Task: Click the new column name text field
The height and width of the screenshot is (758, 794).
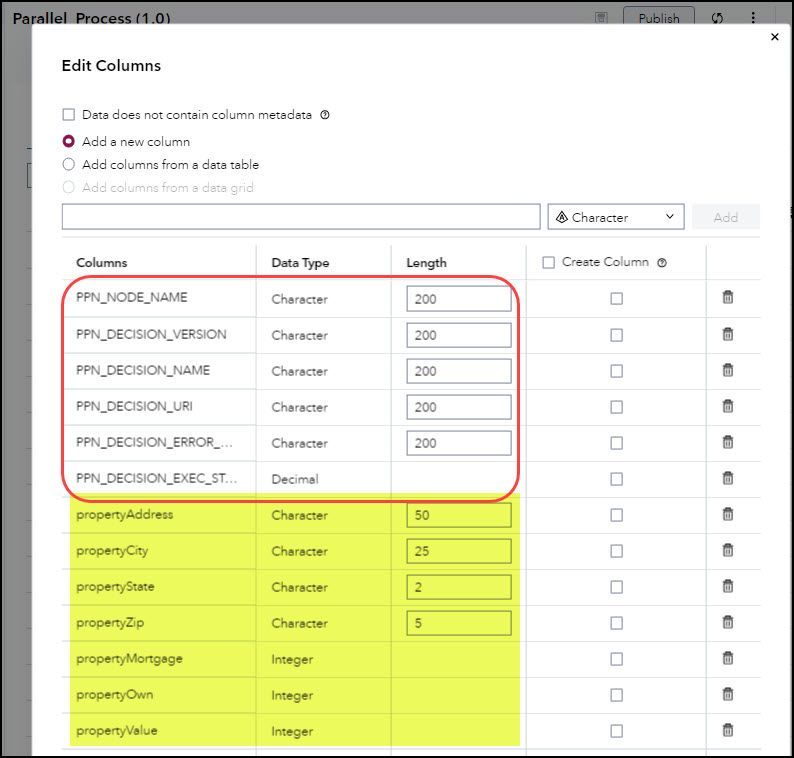Action: pyautogui.click(x=300, y=217)
